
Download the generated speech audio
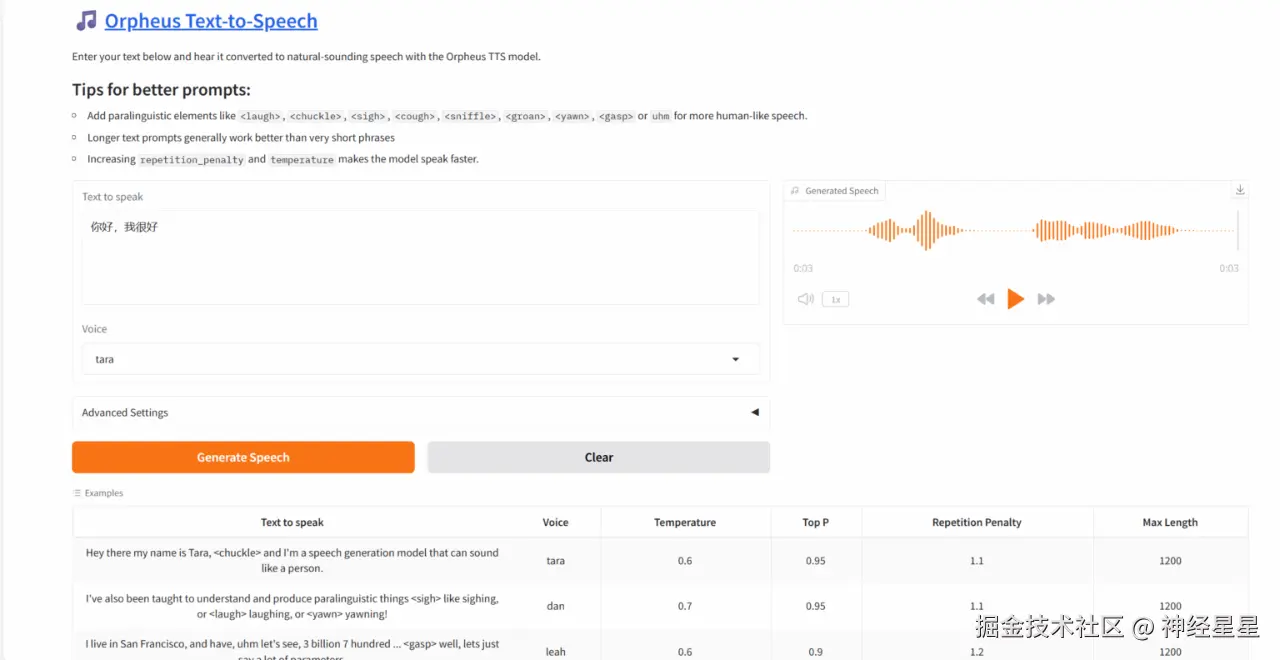[1240, 190]
